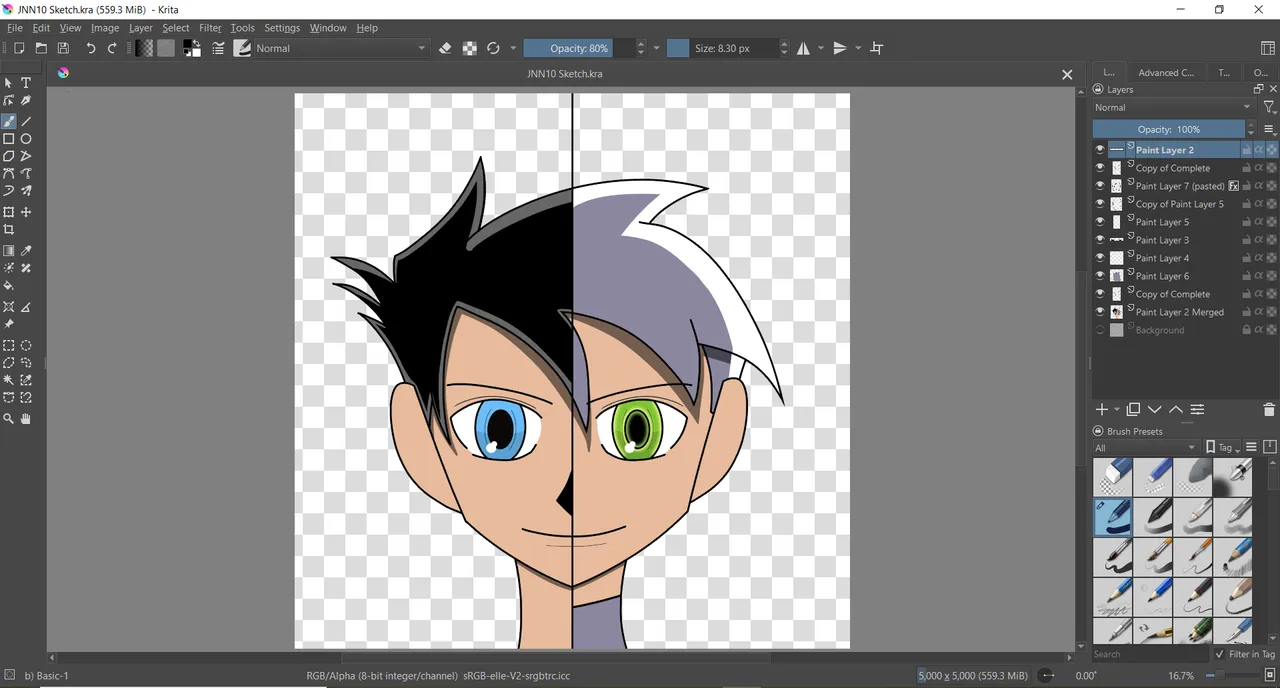Select the Paint Layer 2 Merged layer
Screen dimensions: 1280x688
(1179, 312)
